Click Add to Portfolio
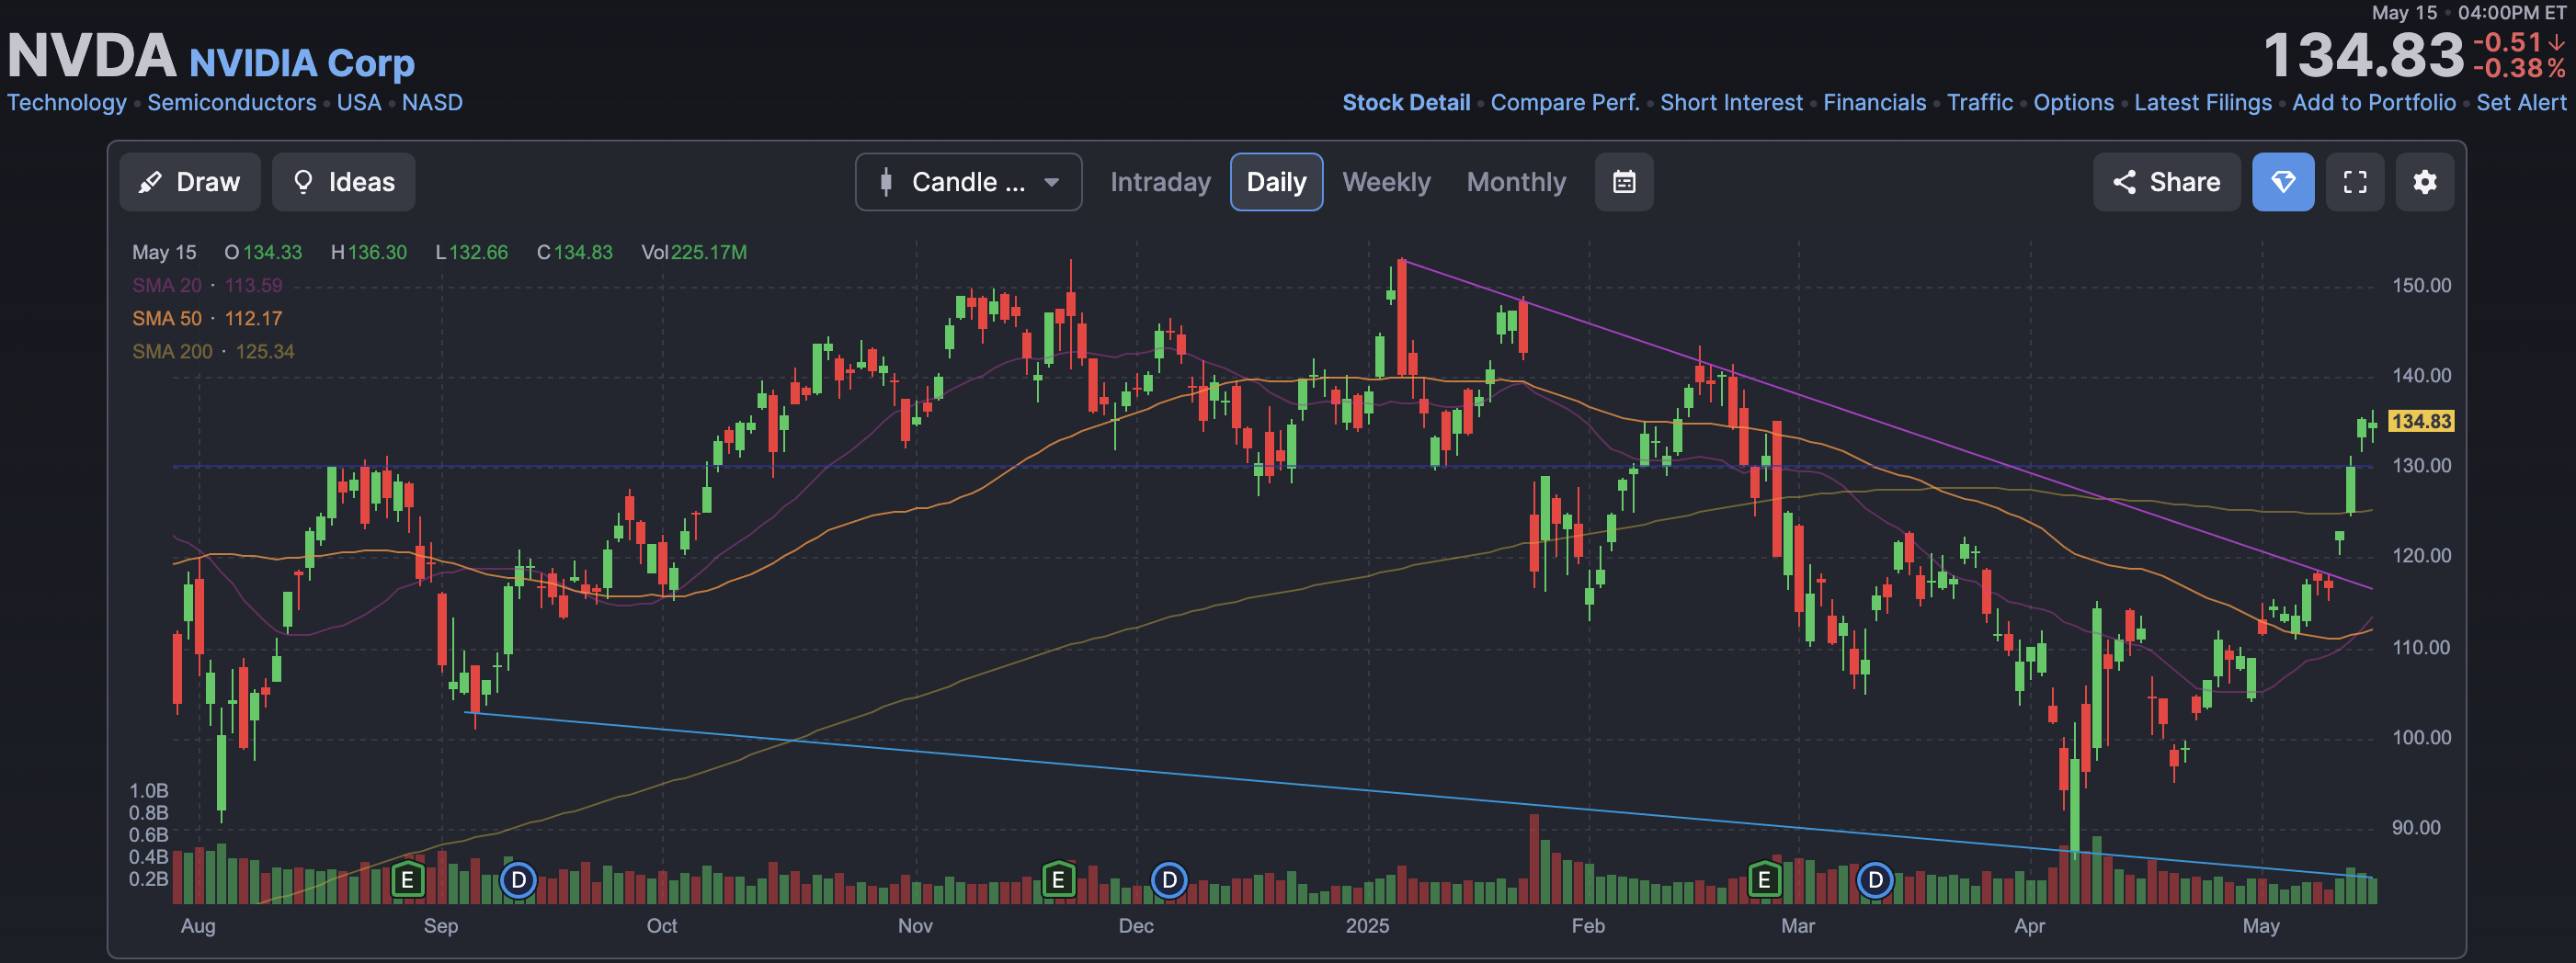 click(x=2373, y=103)
